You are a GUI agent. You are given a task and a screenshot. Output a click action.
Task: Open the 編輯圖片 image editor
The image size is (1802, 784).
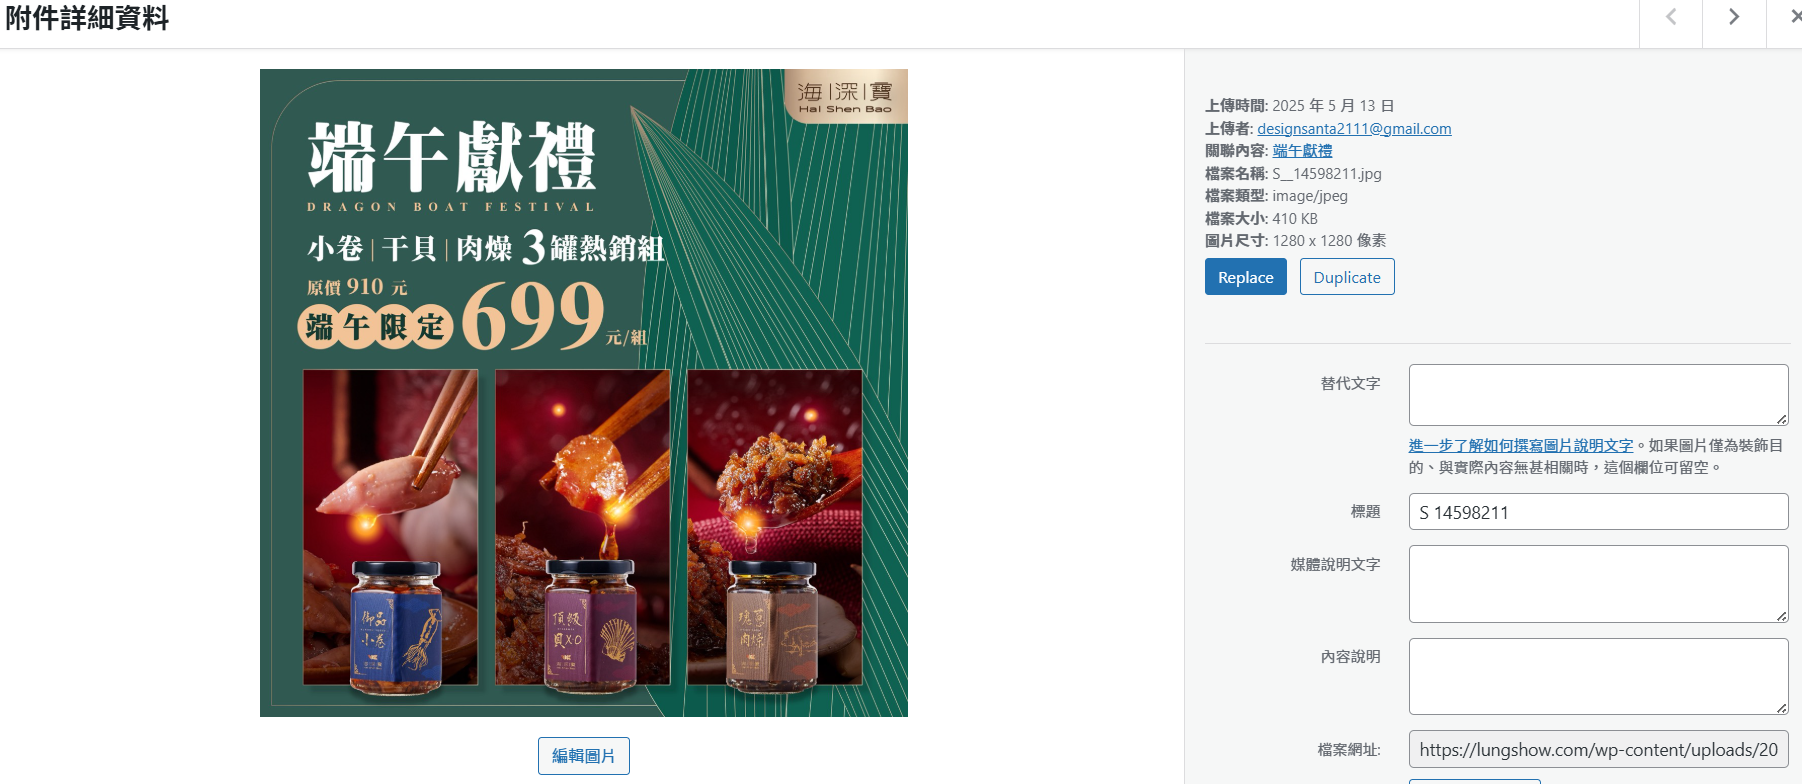584,756
